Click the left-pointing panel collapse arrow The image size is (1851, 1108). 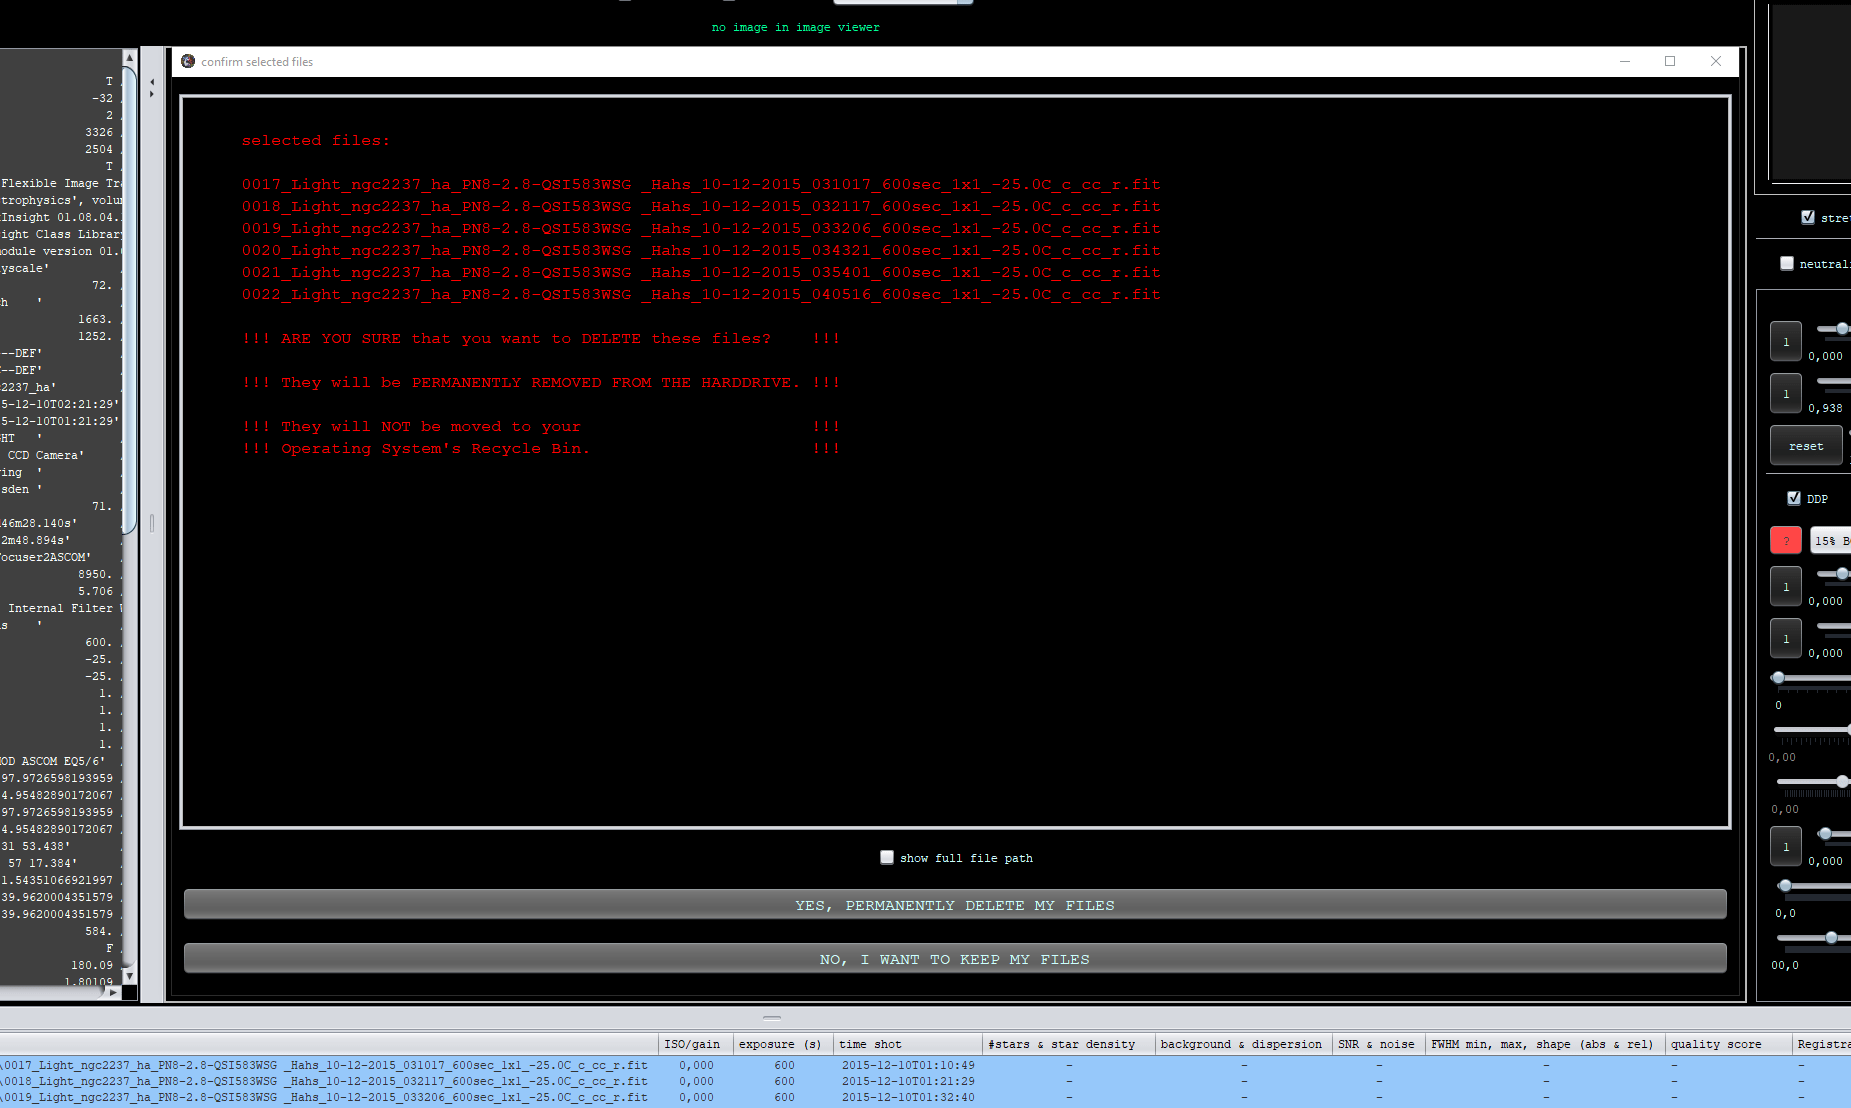[x=152, y=82]
